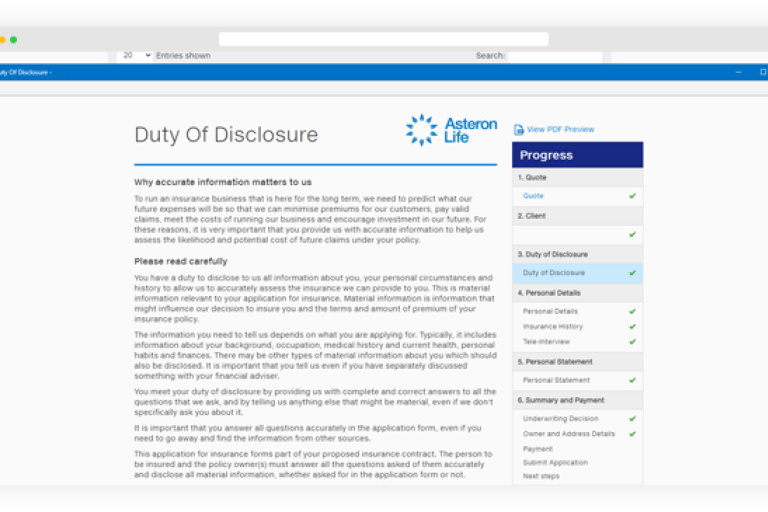Image resolution: width=768 pixels, height=512 pixels.
Task: Go to Submit Application step
Action: pyautogui.click(x=555, y=463)
